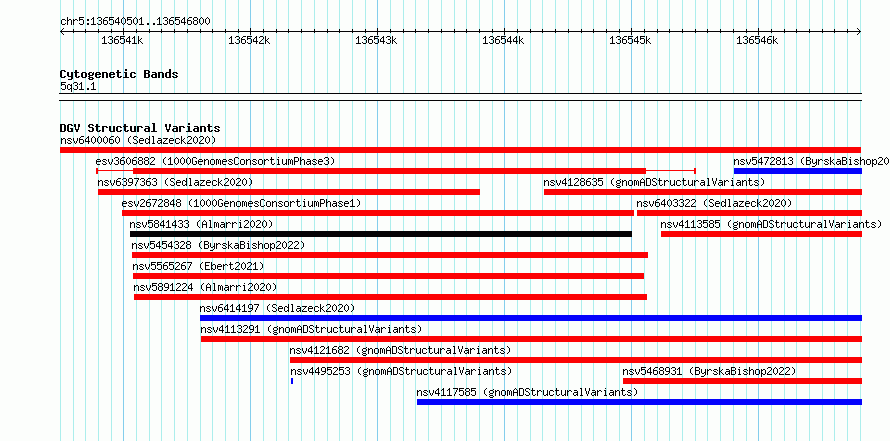
Task: Open nsv4117585 (gnomADStructuralVariants) label
Action: click(527, 392)
